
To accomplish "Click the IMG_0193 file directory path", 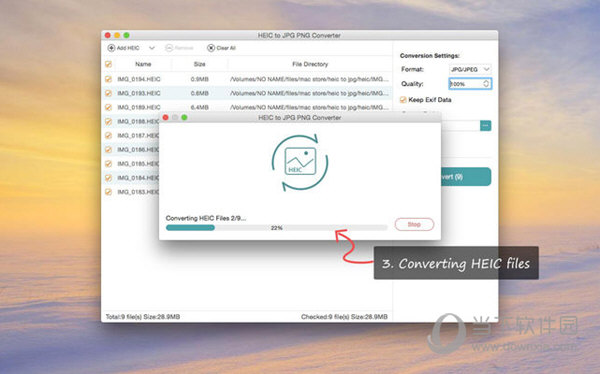I will point(310,93).
